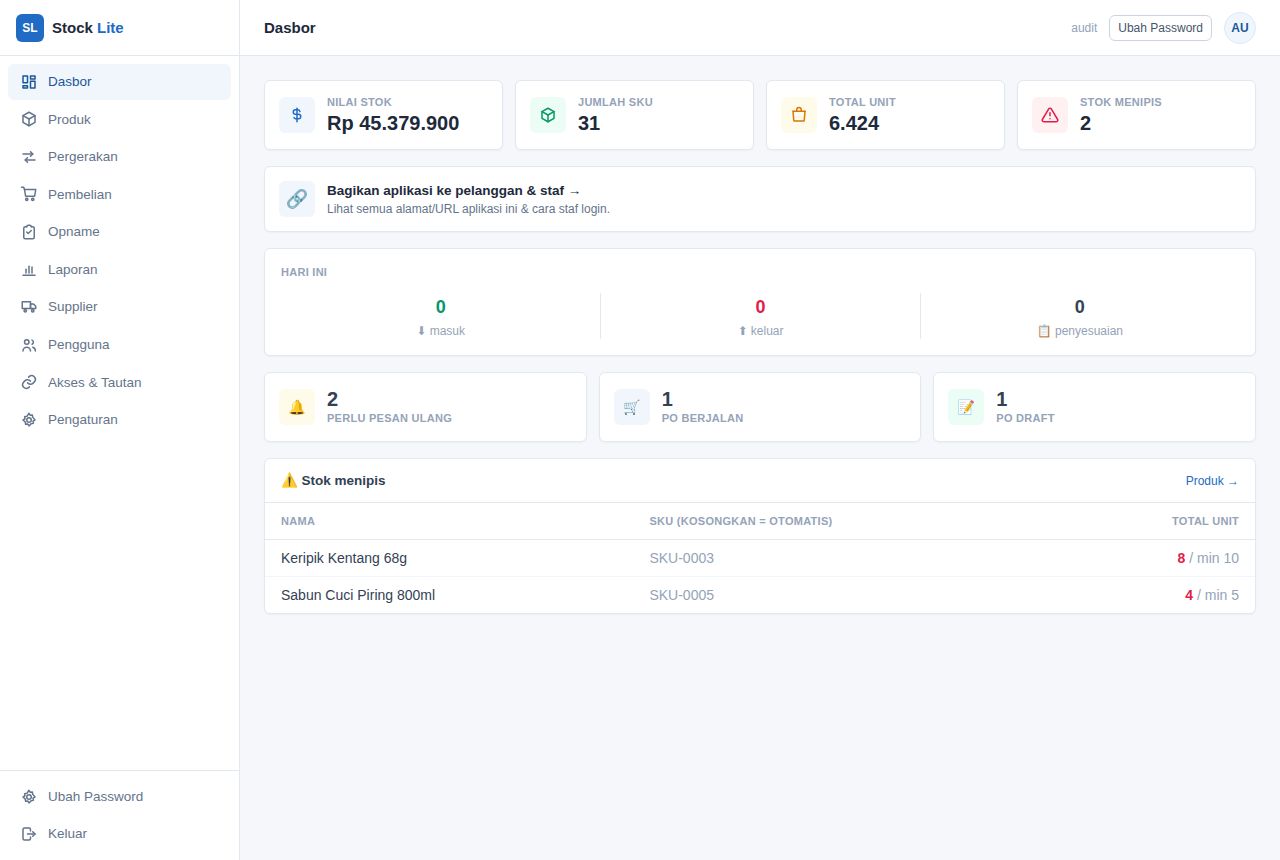Click the HARI INI section label

(304, 272)
